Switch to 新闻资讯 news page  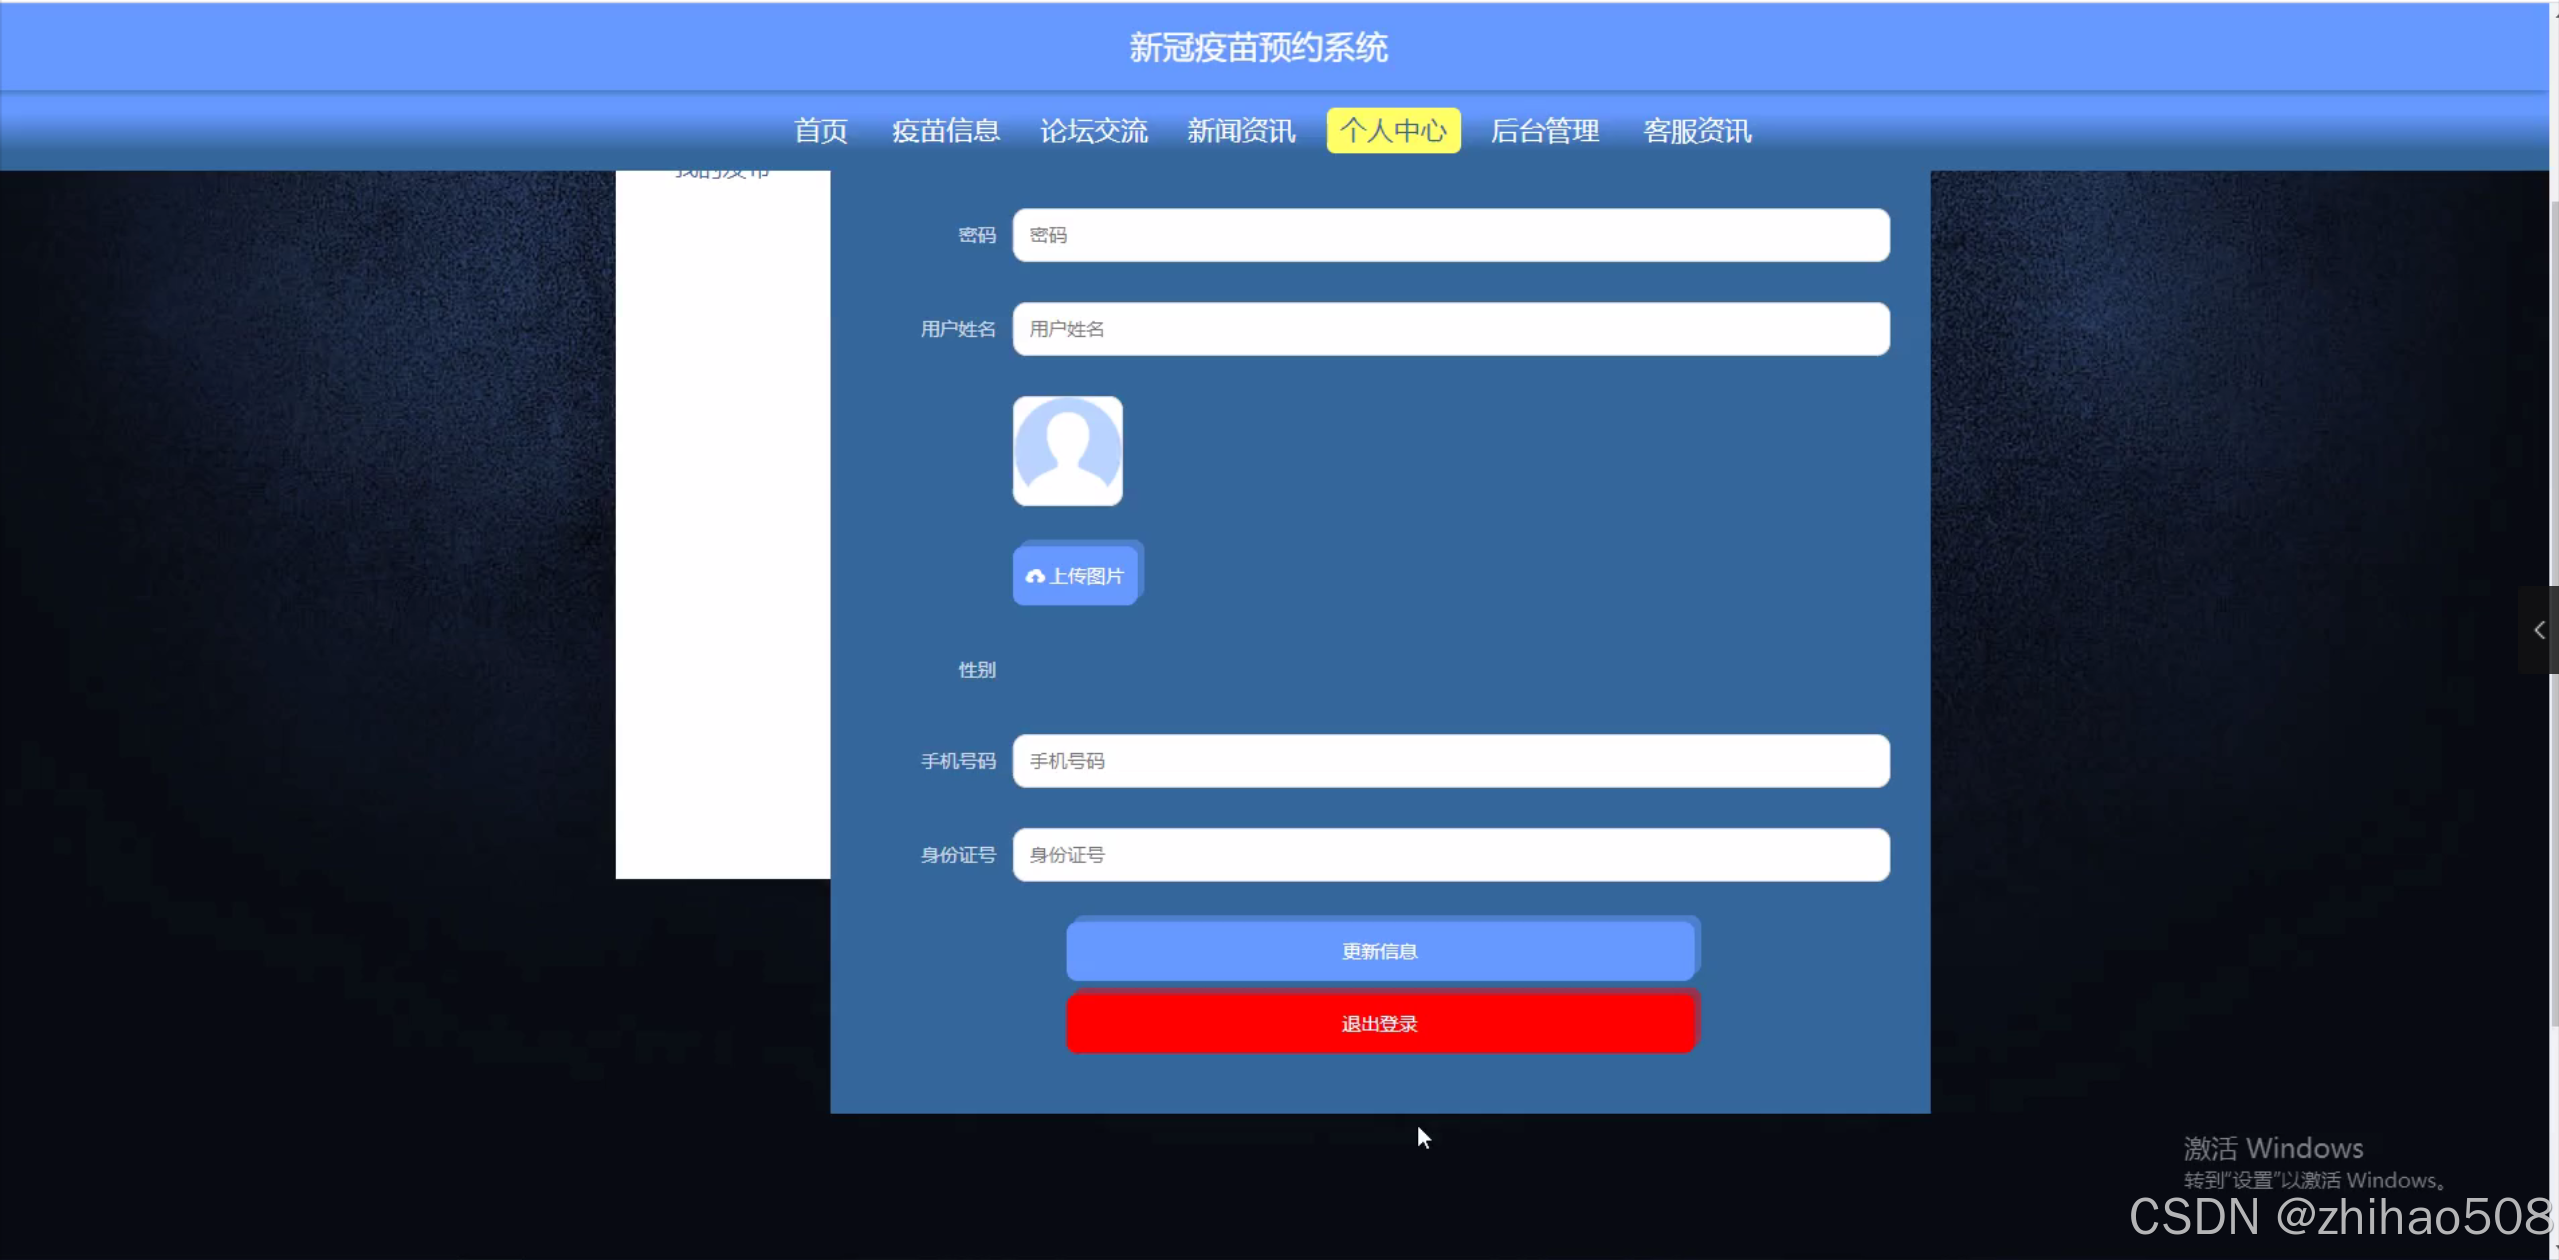(x=1241, y=131)
